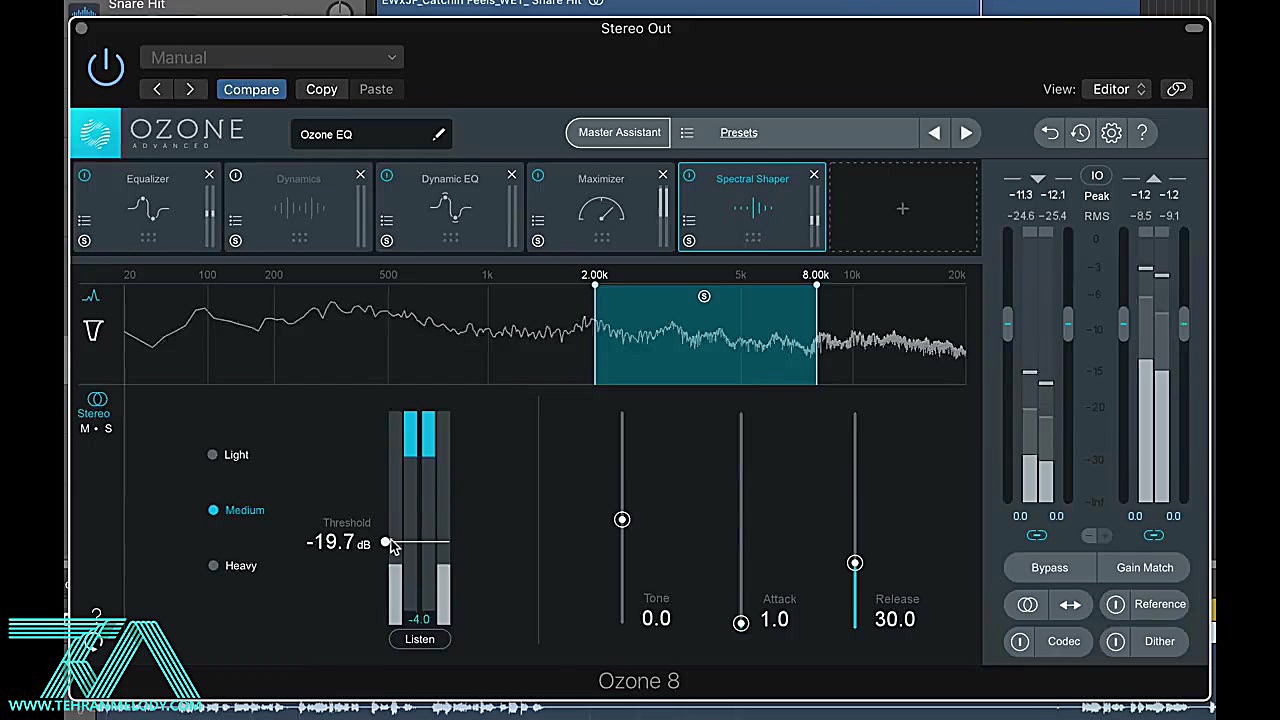Open the History clock icon
This screenshot has height=720, width=1280.
coord(1080,132)
